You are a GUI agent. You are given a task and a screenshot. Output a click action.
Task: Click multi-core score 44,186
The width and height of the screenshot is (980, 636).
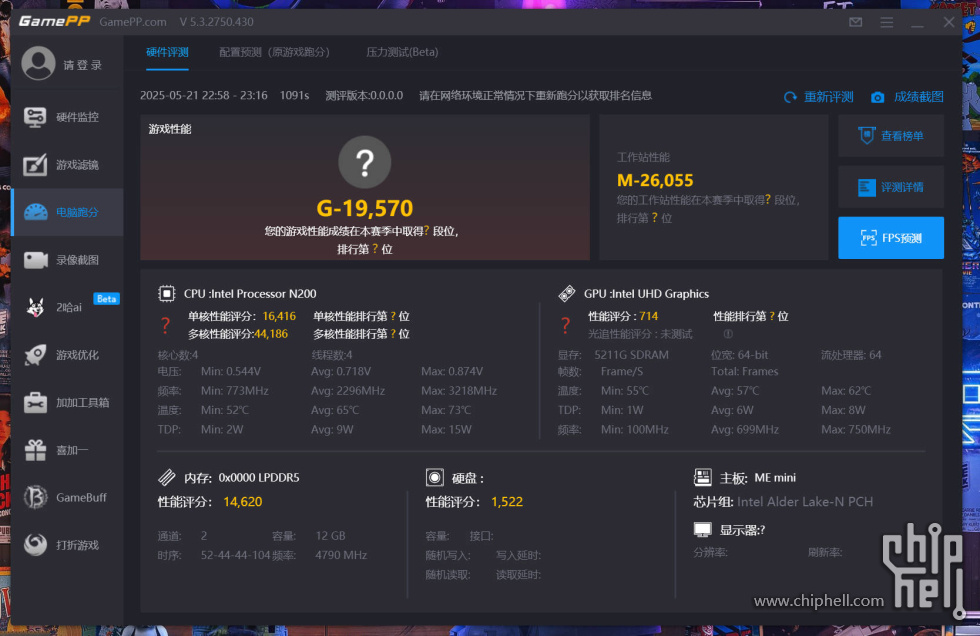tap(271, 334)
